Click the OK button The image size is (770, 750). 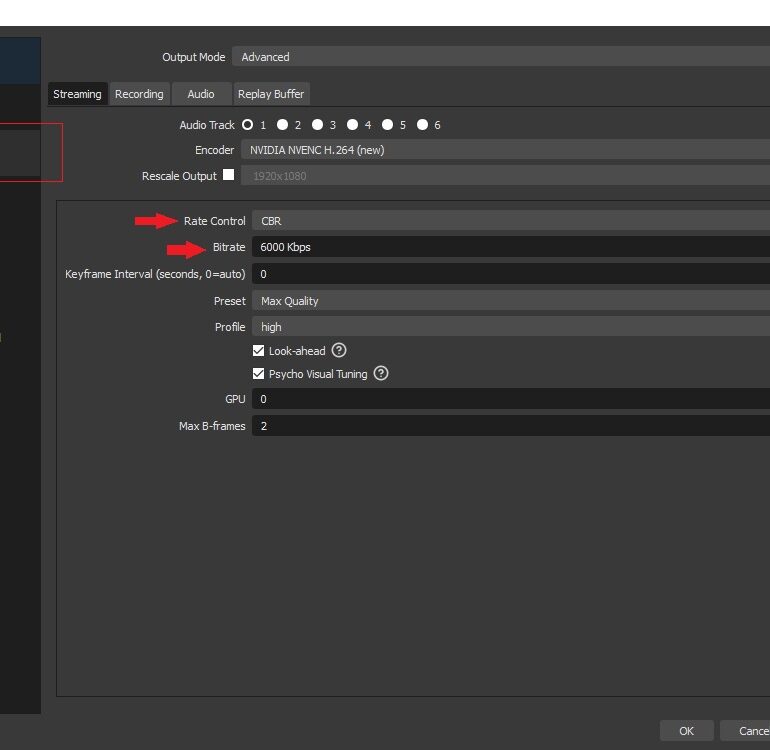[x=687, y=731]
